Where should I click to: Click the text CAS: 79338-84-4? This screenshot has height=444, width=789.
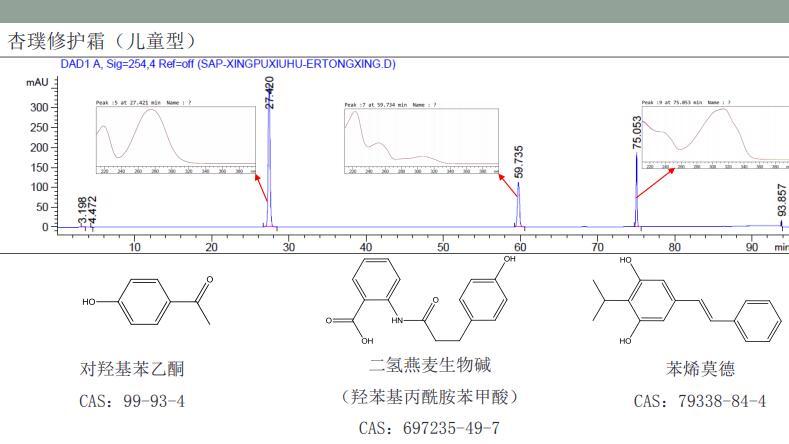tap(700, 401)
